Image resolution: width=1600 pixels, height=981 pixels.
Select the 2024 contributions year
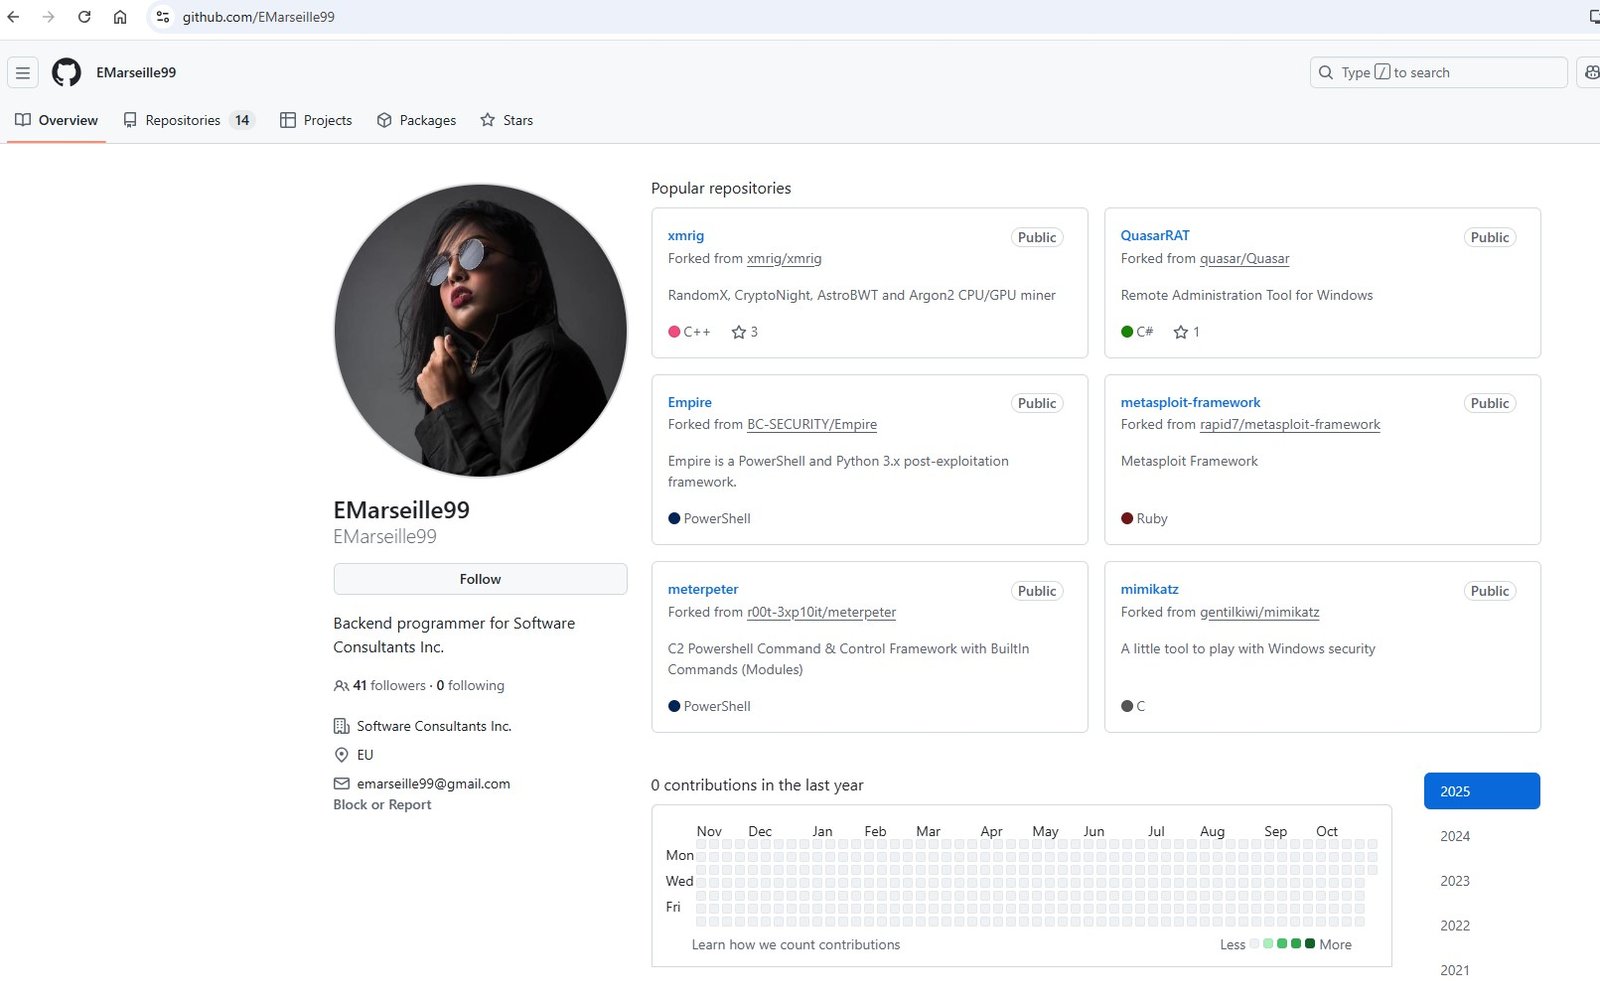[1455, 836]
